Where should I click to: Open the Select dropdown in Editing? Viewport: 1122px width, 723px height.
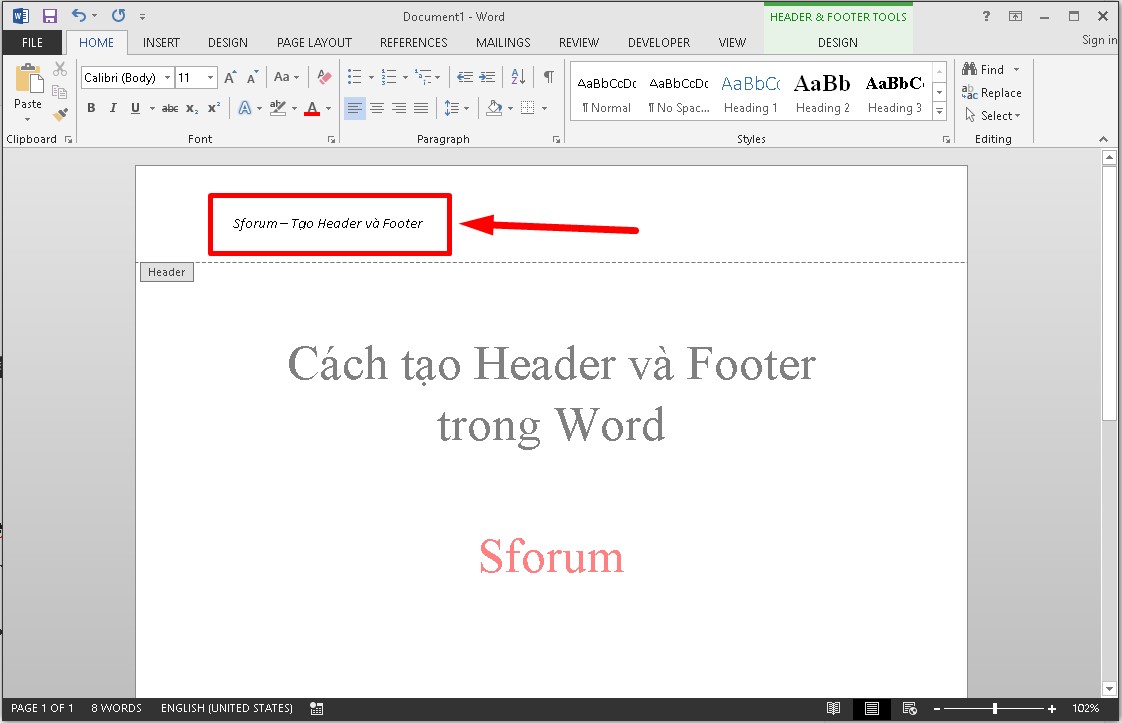992,115
